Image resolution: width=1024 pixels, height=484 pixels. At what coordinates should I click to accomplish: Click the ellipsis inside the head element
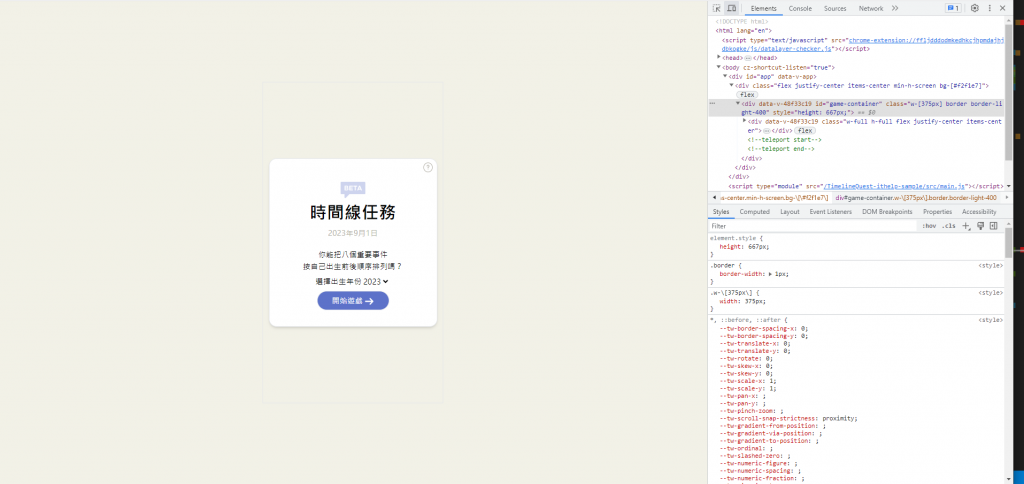tap(748, 57)
